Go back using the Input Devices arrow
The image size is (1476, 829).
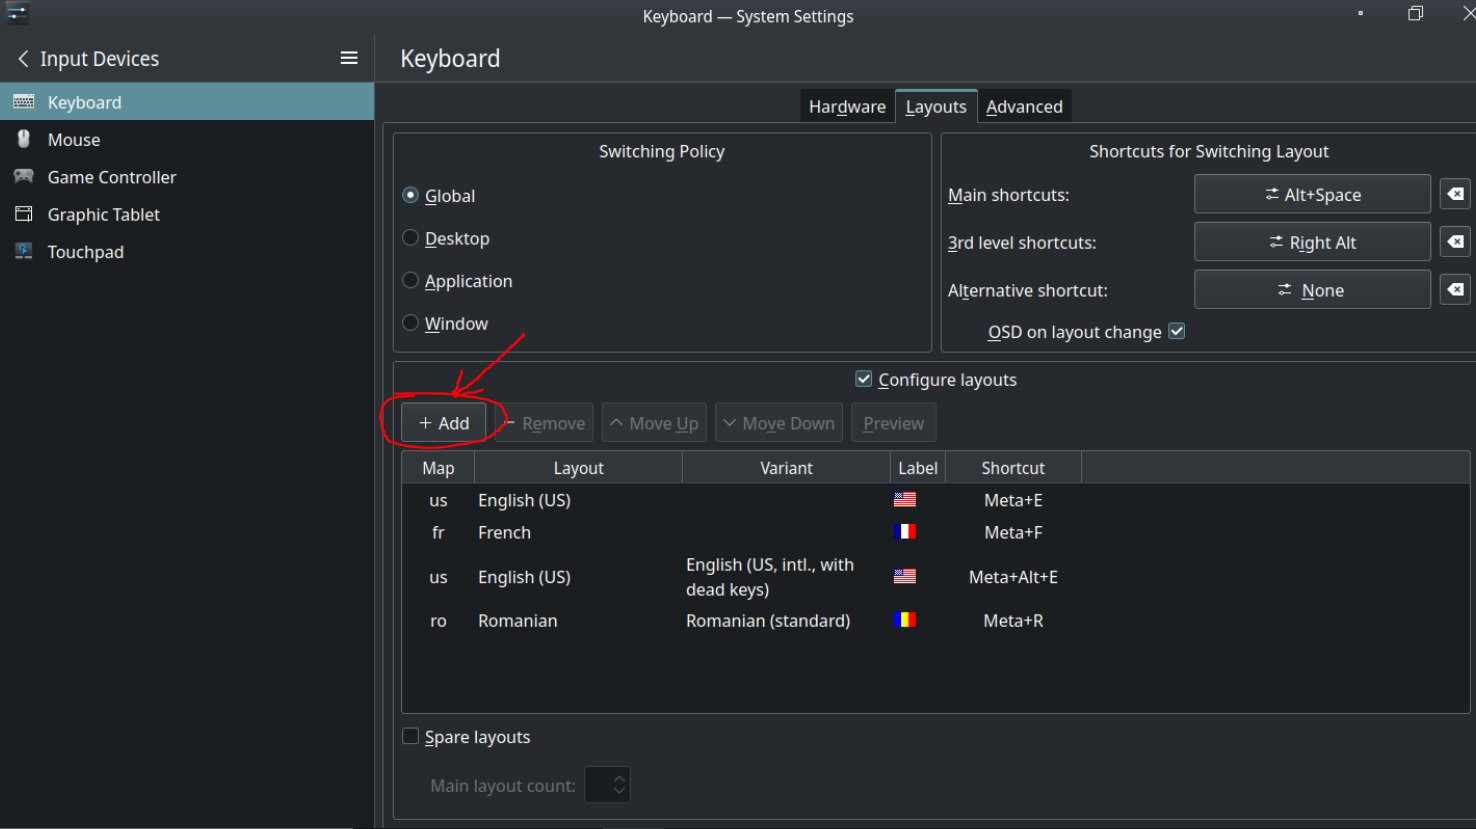click(24, 59)
